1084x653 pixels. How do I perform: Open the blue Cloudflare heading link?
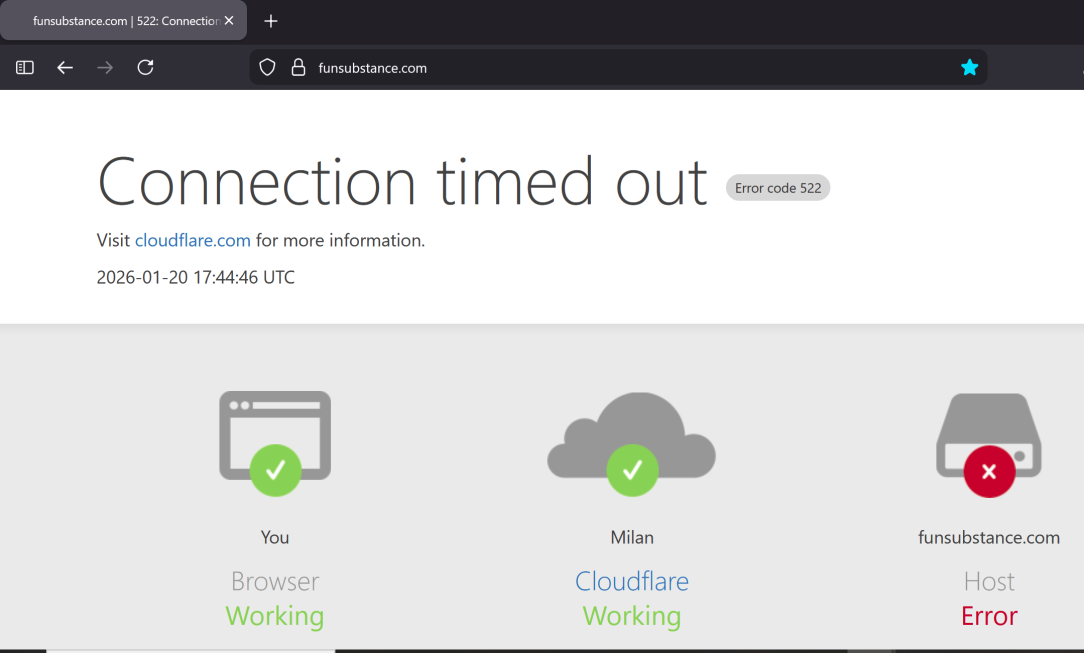tap(632, 582)
